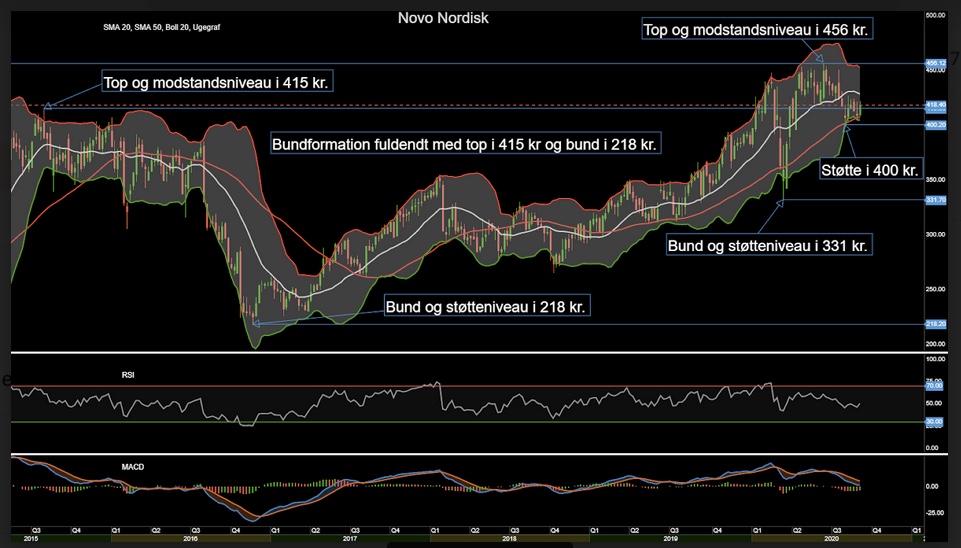Click the 218.20 price level tag
The height and width of the screenshot is (548, 961).
[936, 324]
